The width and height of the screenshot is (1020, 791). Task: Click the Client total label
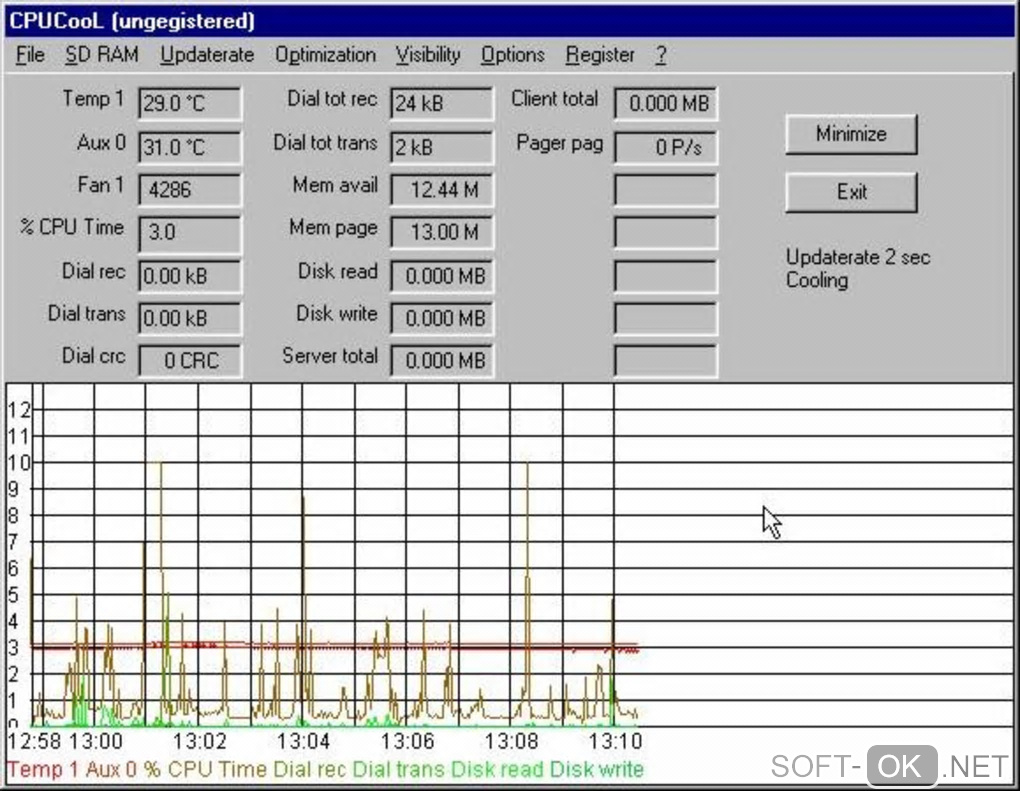pos(554,99)
